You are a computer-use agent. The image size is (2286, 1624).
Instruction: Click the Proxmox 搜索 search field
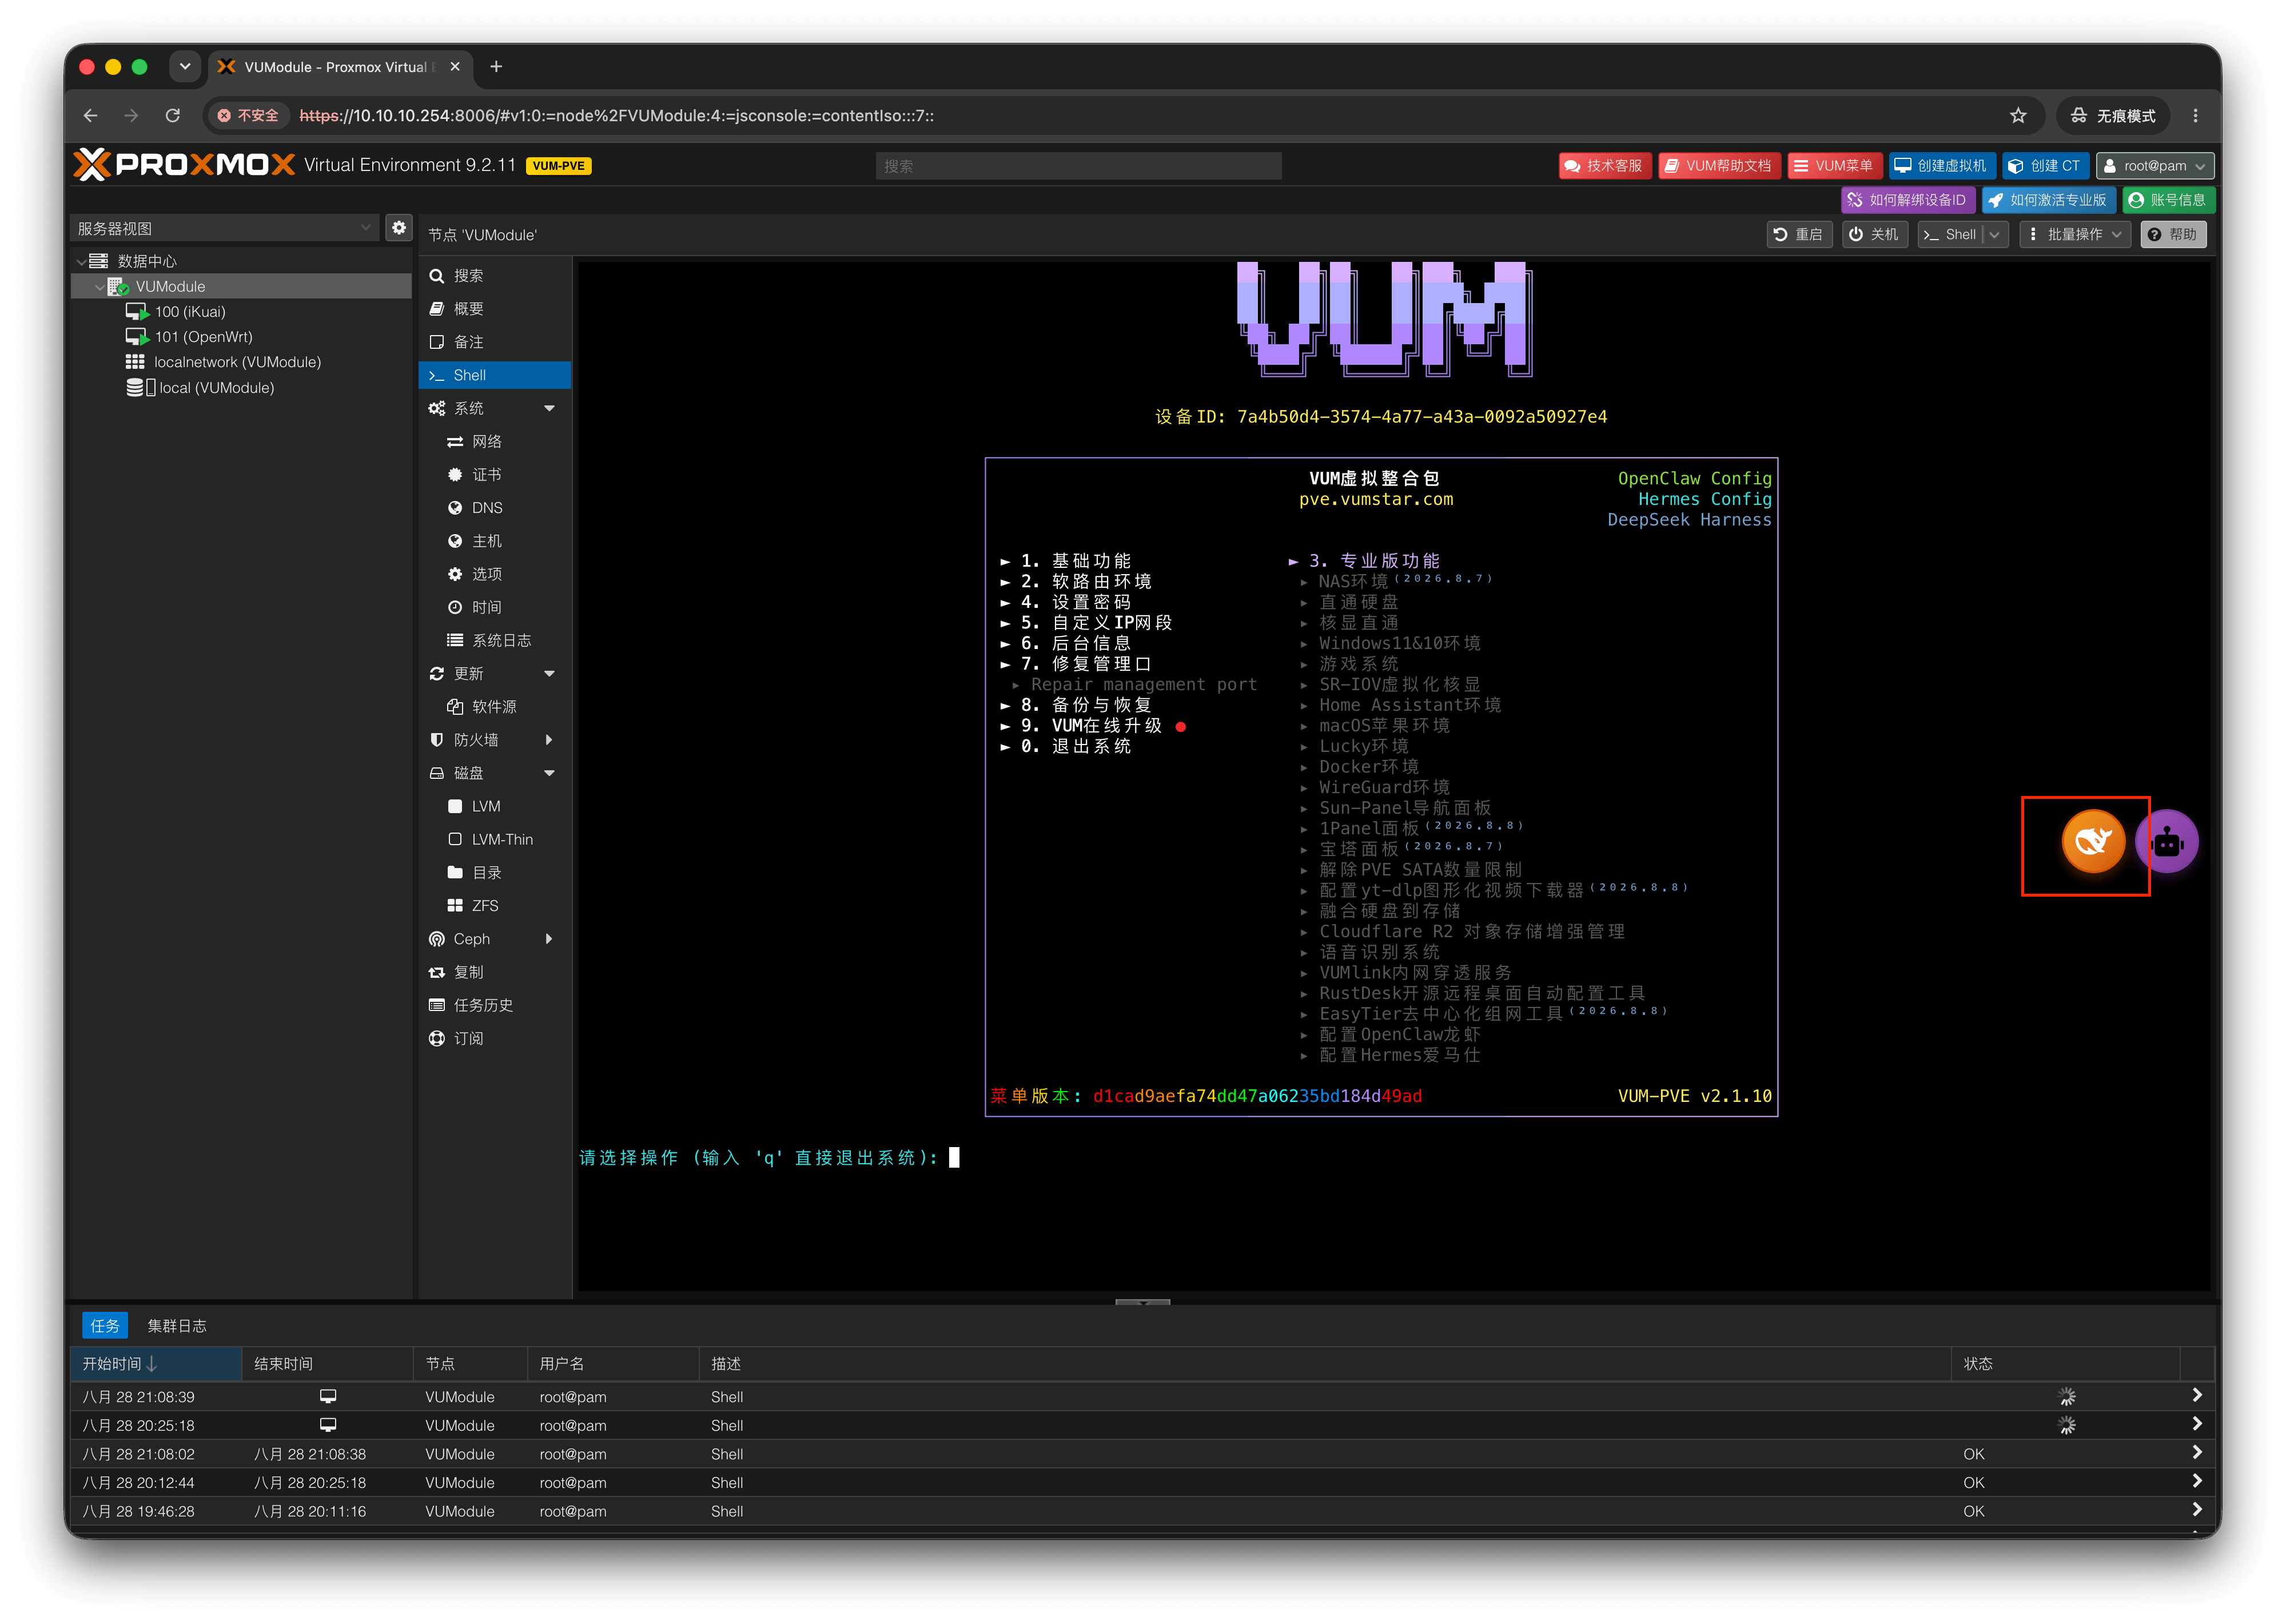click(x=1078, y=166)
